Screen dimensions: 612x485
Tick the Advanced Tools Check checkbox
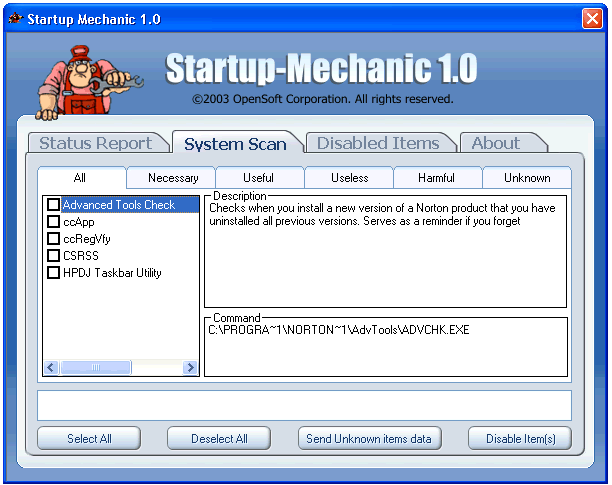(x=53, y=204)
